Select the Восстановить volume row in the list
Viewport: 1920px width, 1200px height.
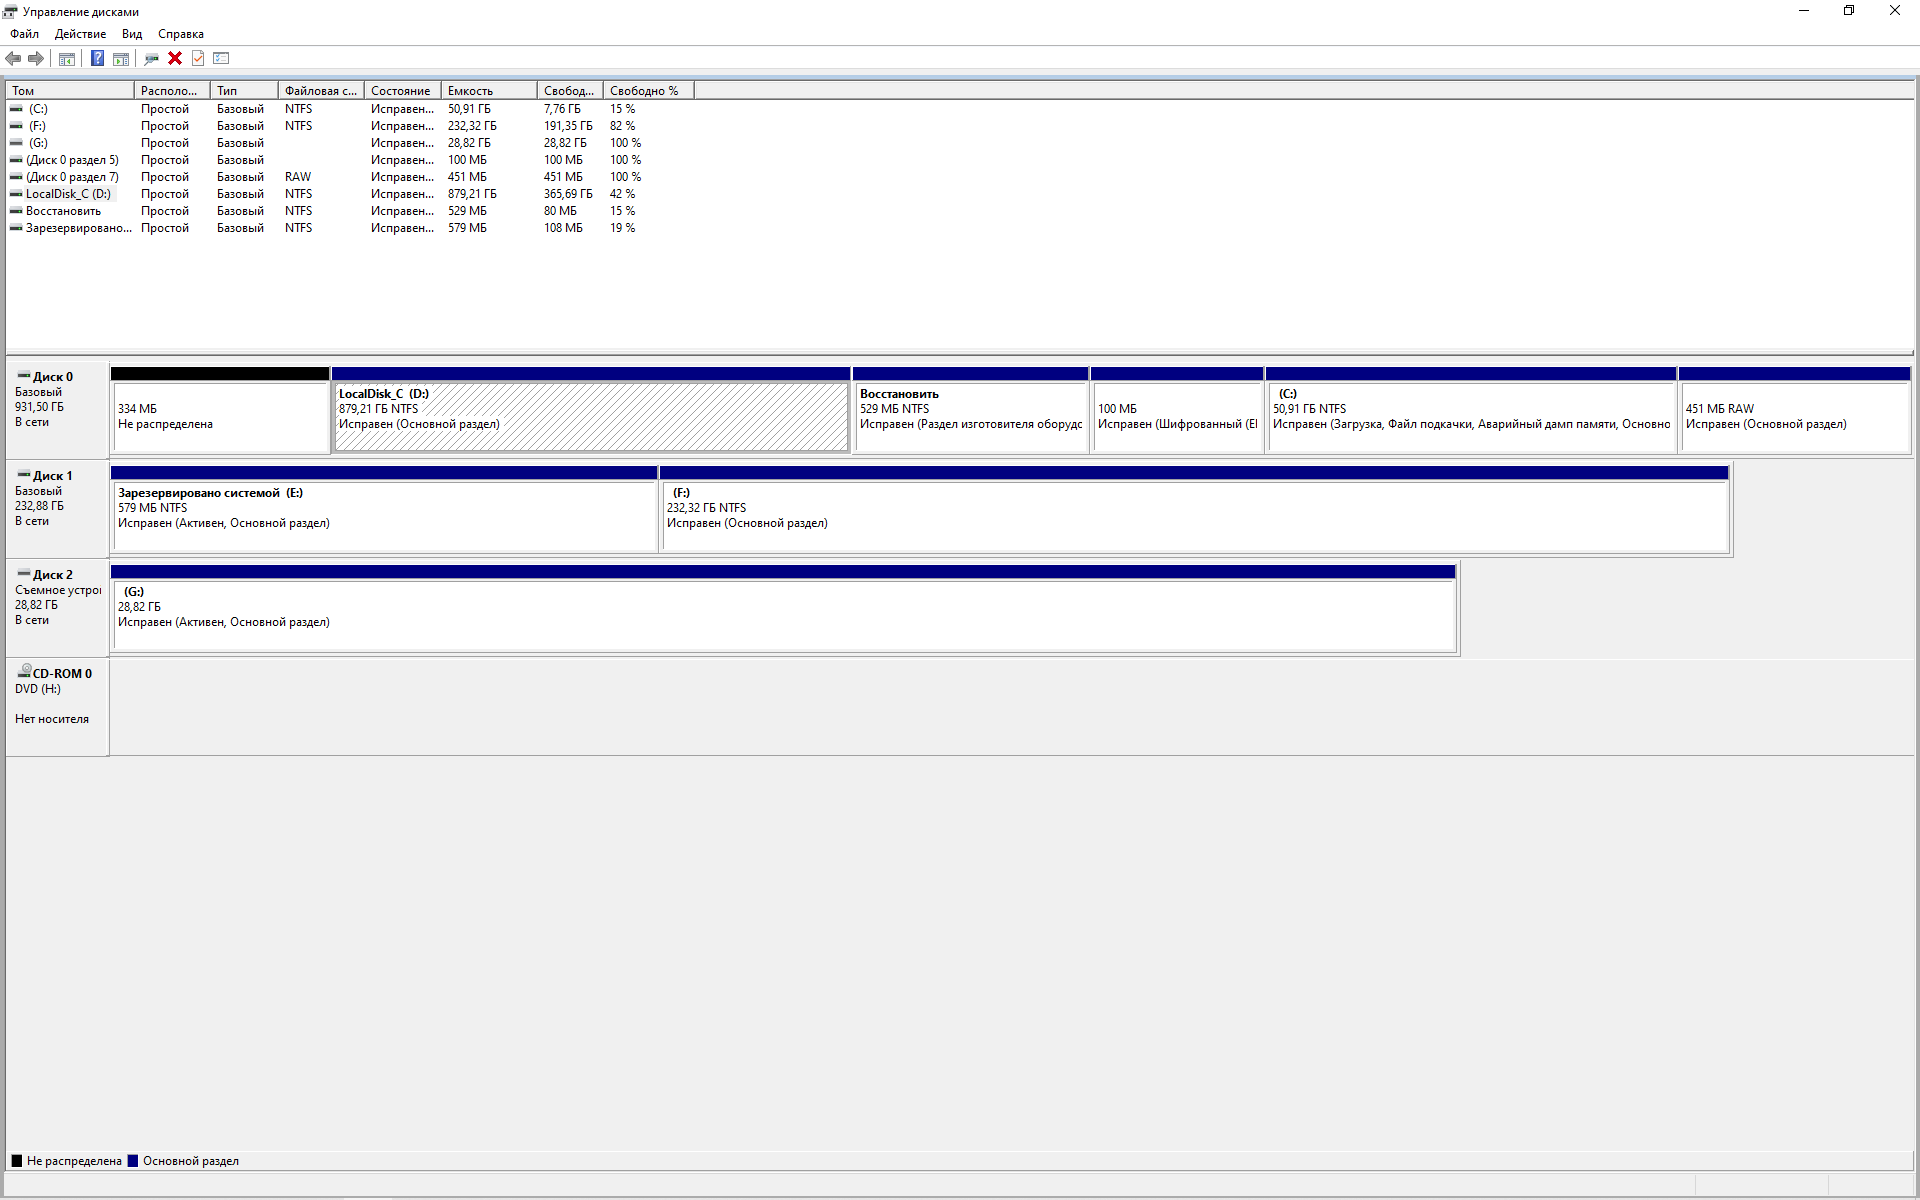[x=350, y=211]
